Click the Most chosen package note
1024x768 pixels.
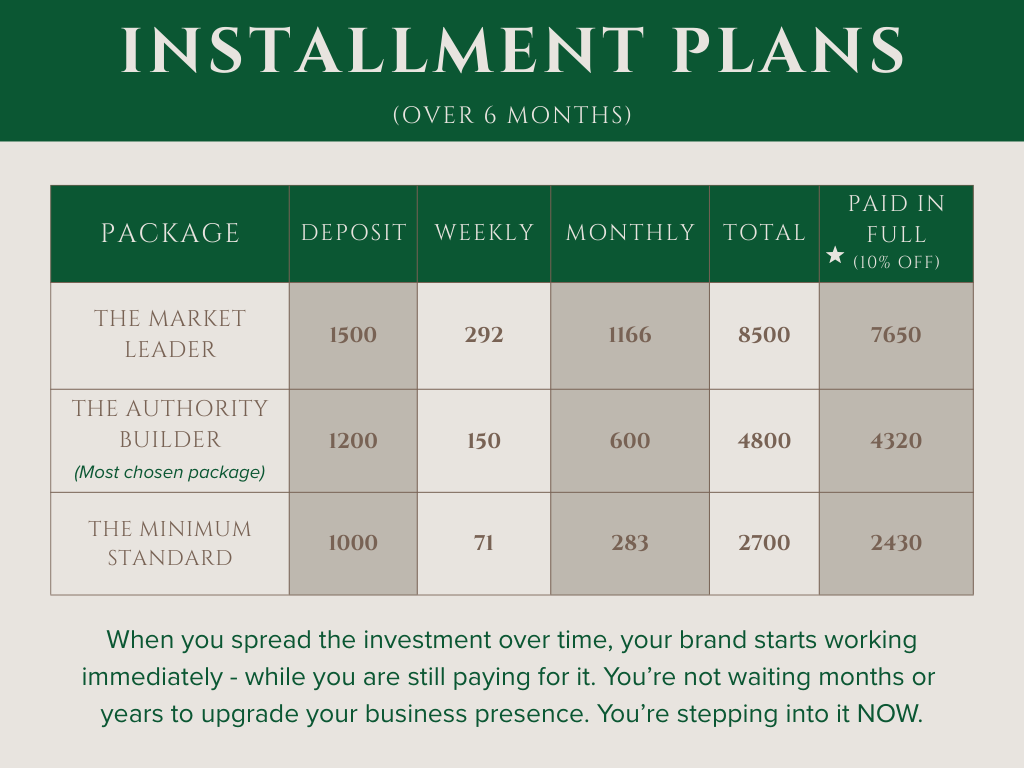[170, 472]
